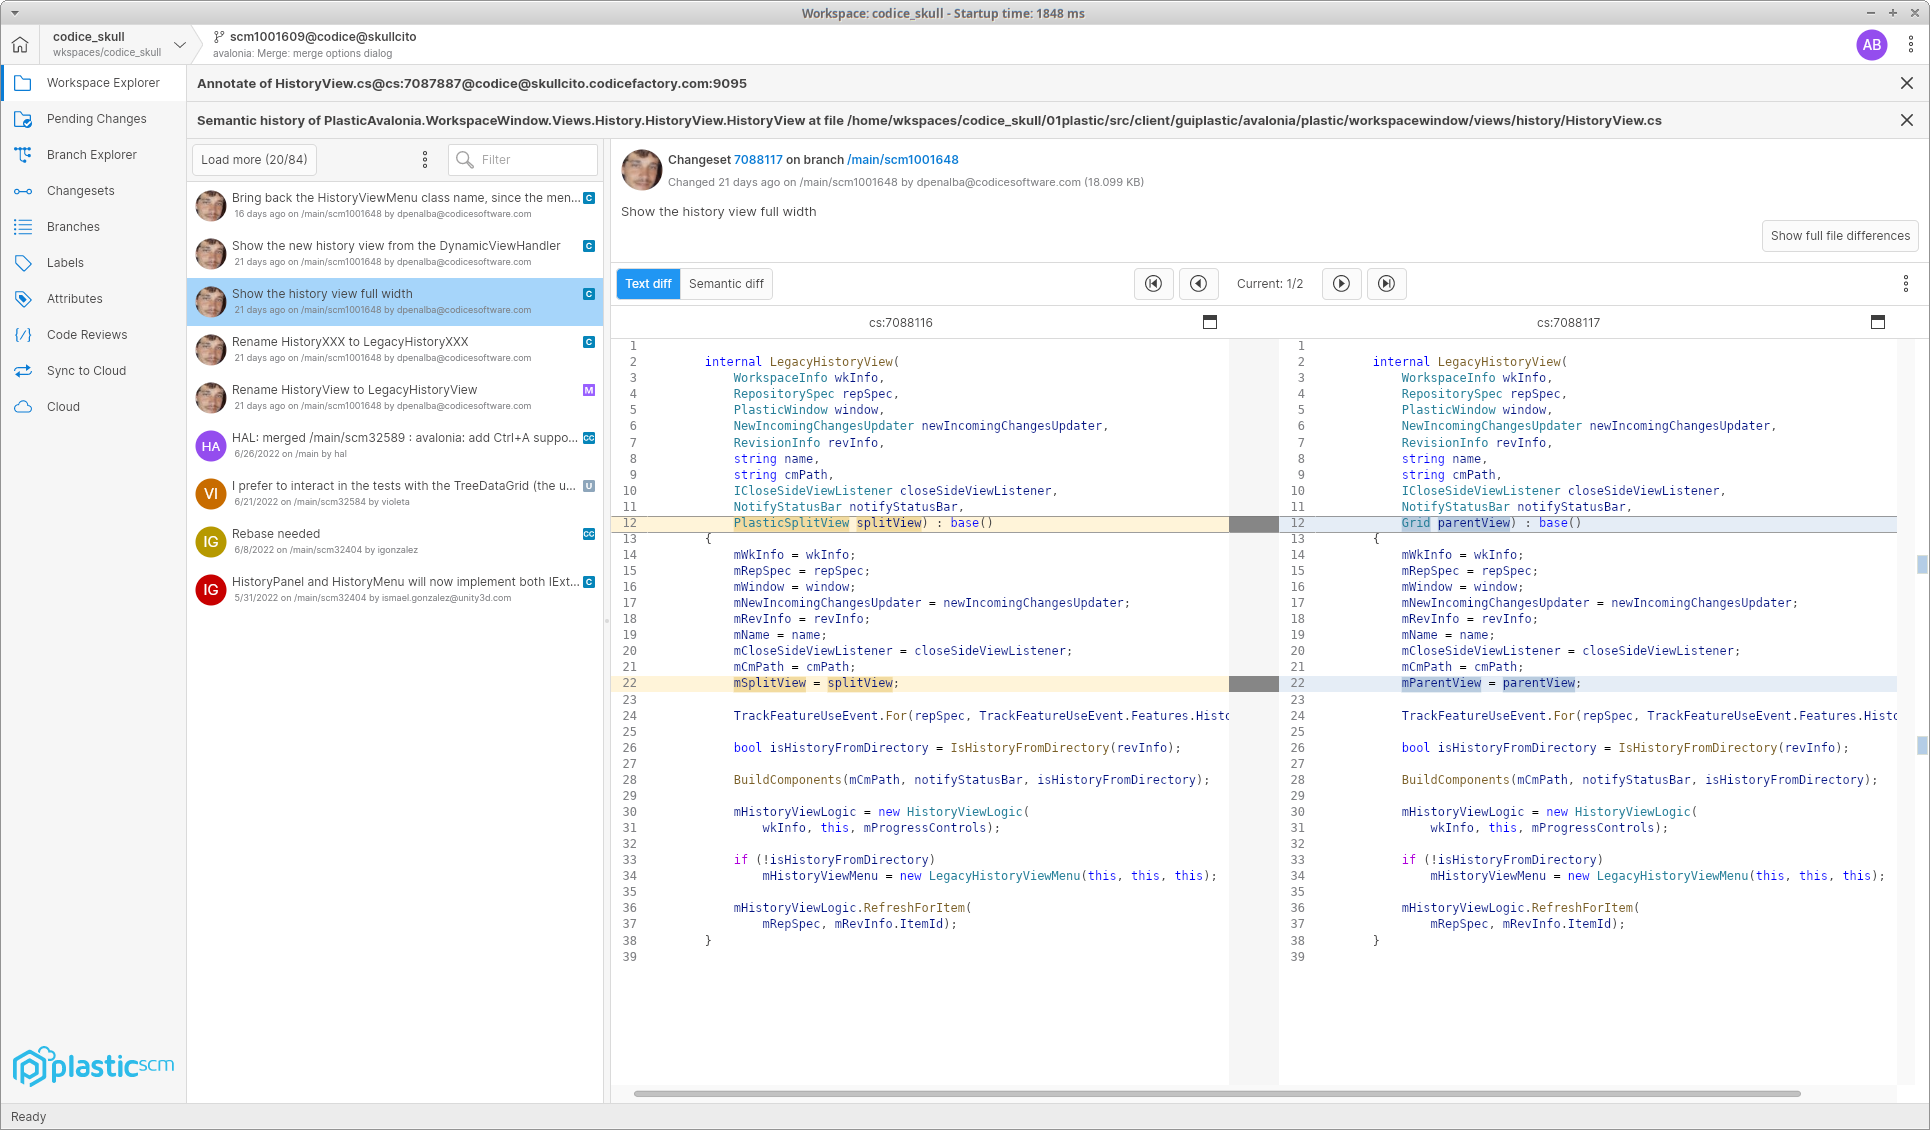
Task: Open the Branch Explorer
Action: point(92,154)
